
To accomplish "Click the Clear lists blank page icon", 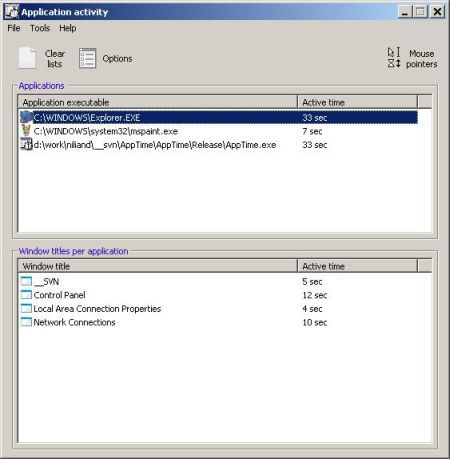I will point(27,58).
